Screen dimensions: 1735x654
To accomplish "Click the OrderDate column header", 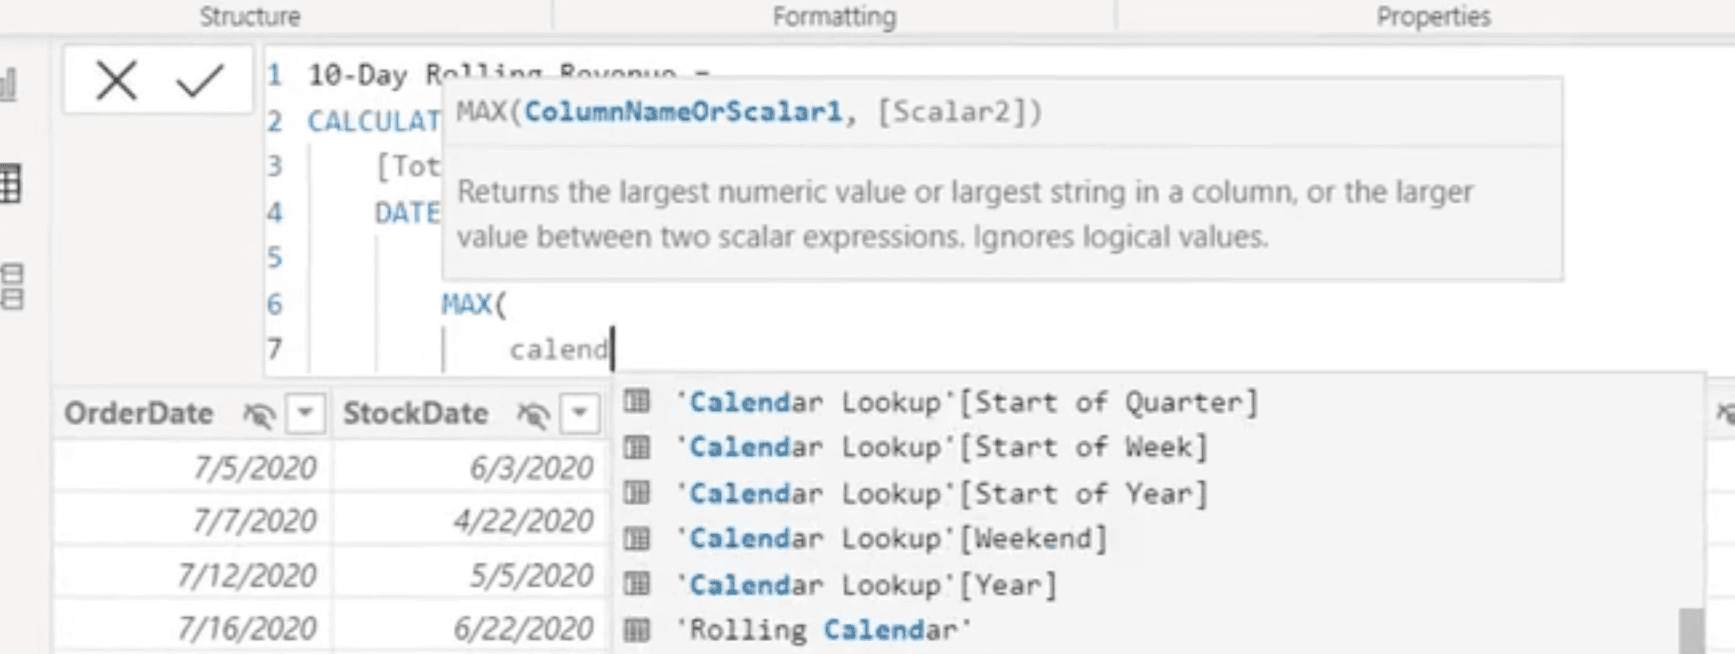I will tap(138, 413).
